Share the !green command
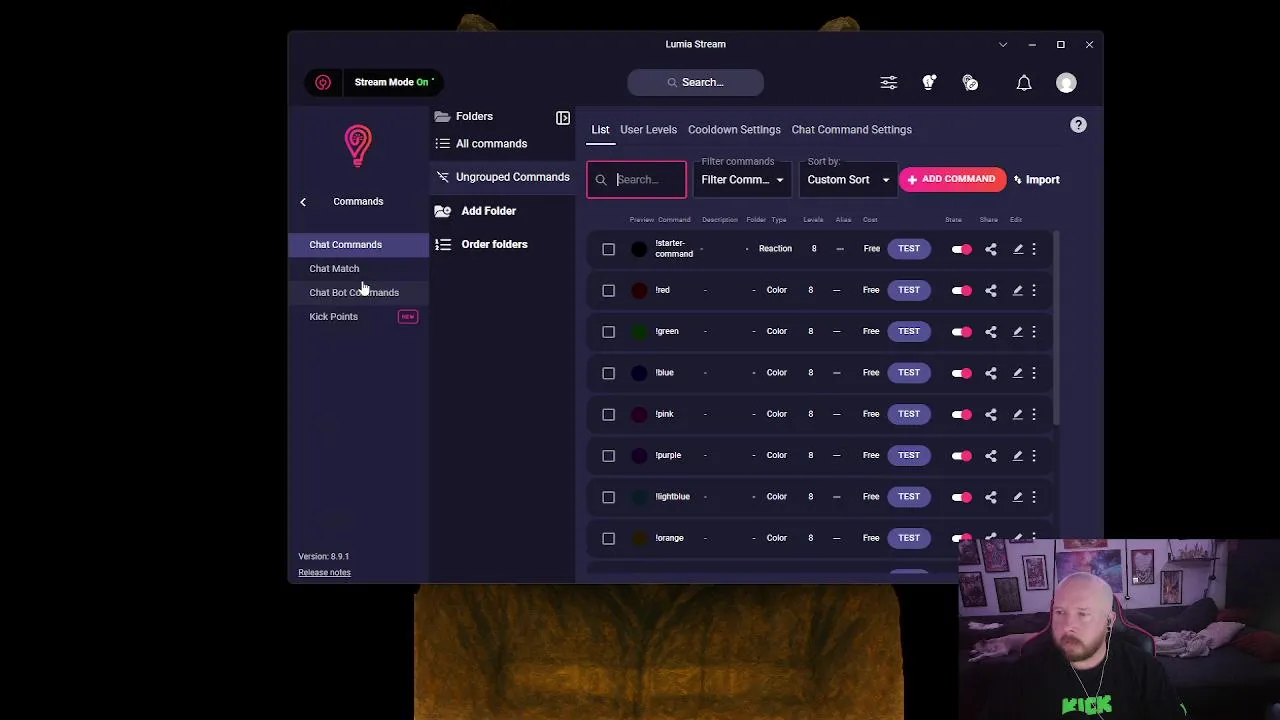1280x720 pixels. tap(991, 332)
